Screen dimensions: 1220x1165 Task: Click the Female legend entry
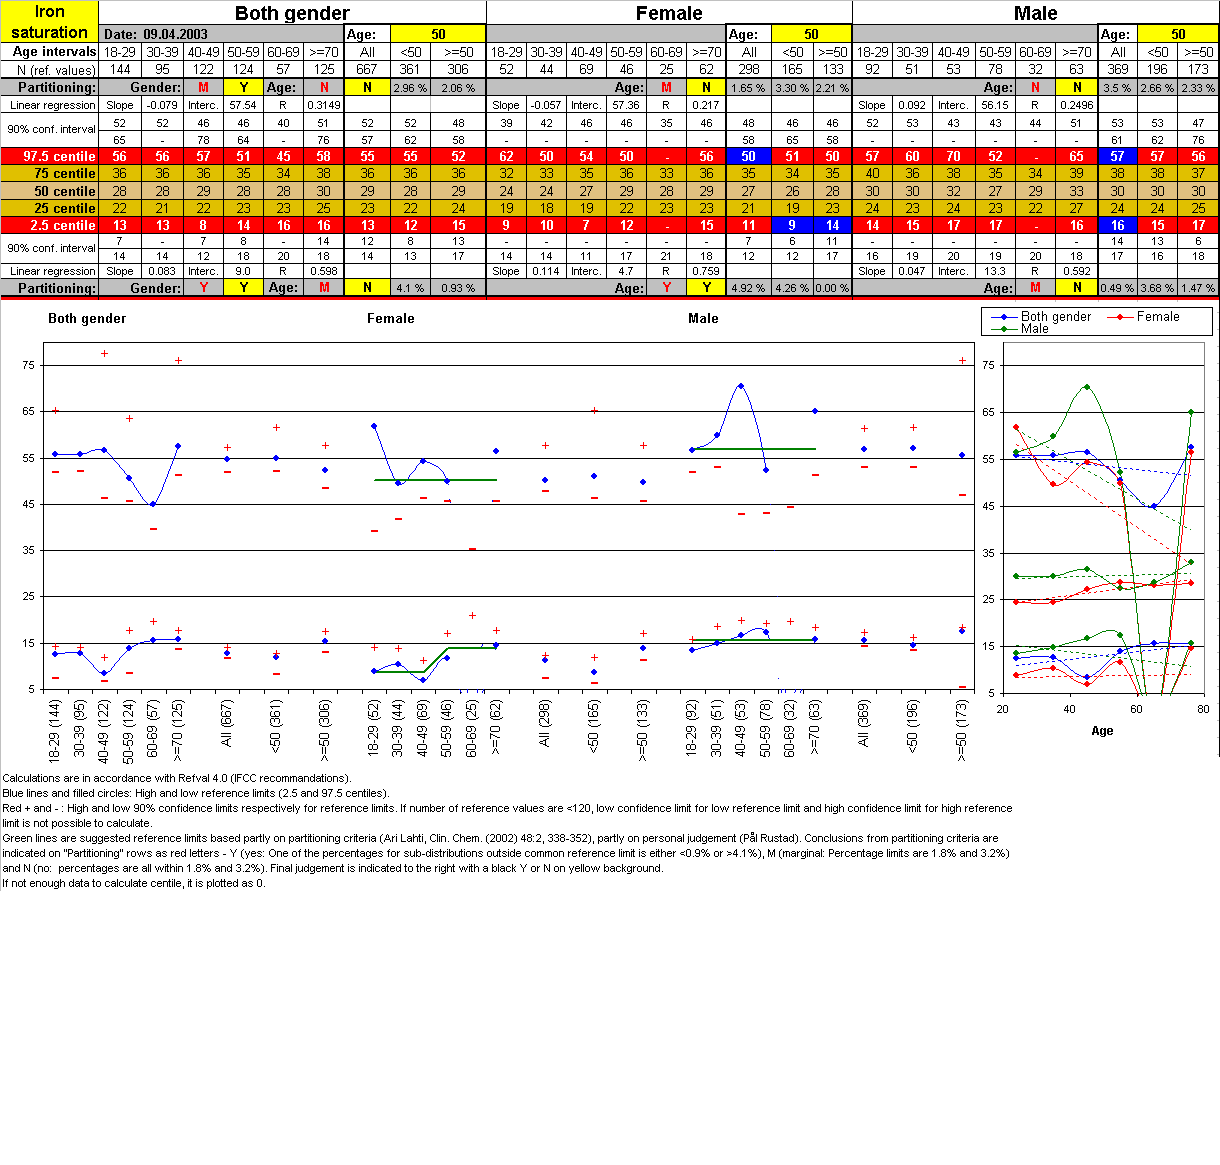[1144, 316]
